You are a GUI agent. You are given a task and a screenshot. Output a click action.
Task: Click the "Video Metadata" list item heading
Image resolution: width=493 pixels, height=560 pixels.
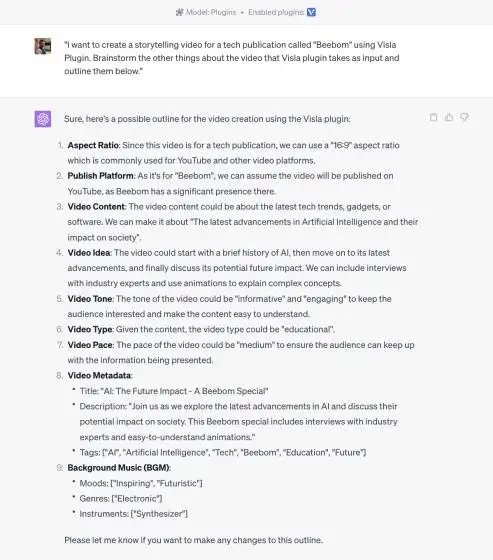click(99, 375)
